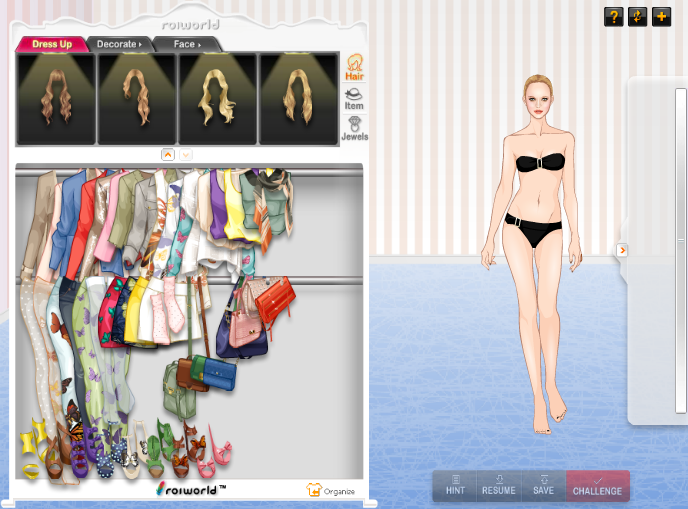Screen dimensions: 688x509
Task: Choose the third blonde wavy hairstyle
Action: 218,98
